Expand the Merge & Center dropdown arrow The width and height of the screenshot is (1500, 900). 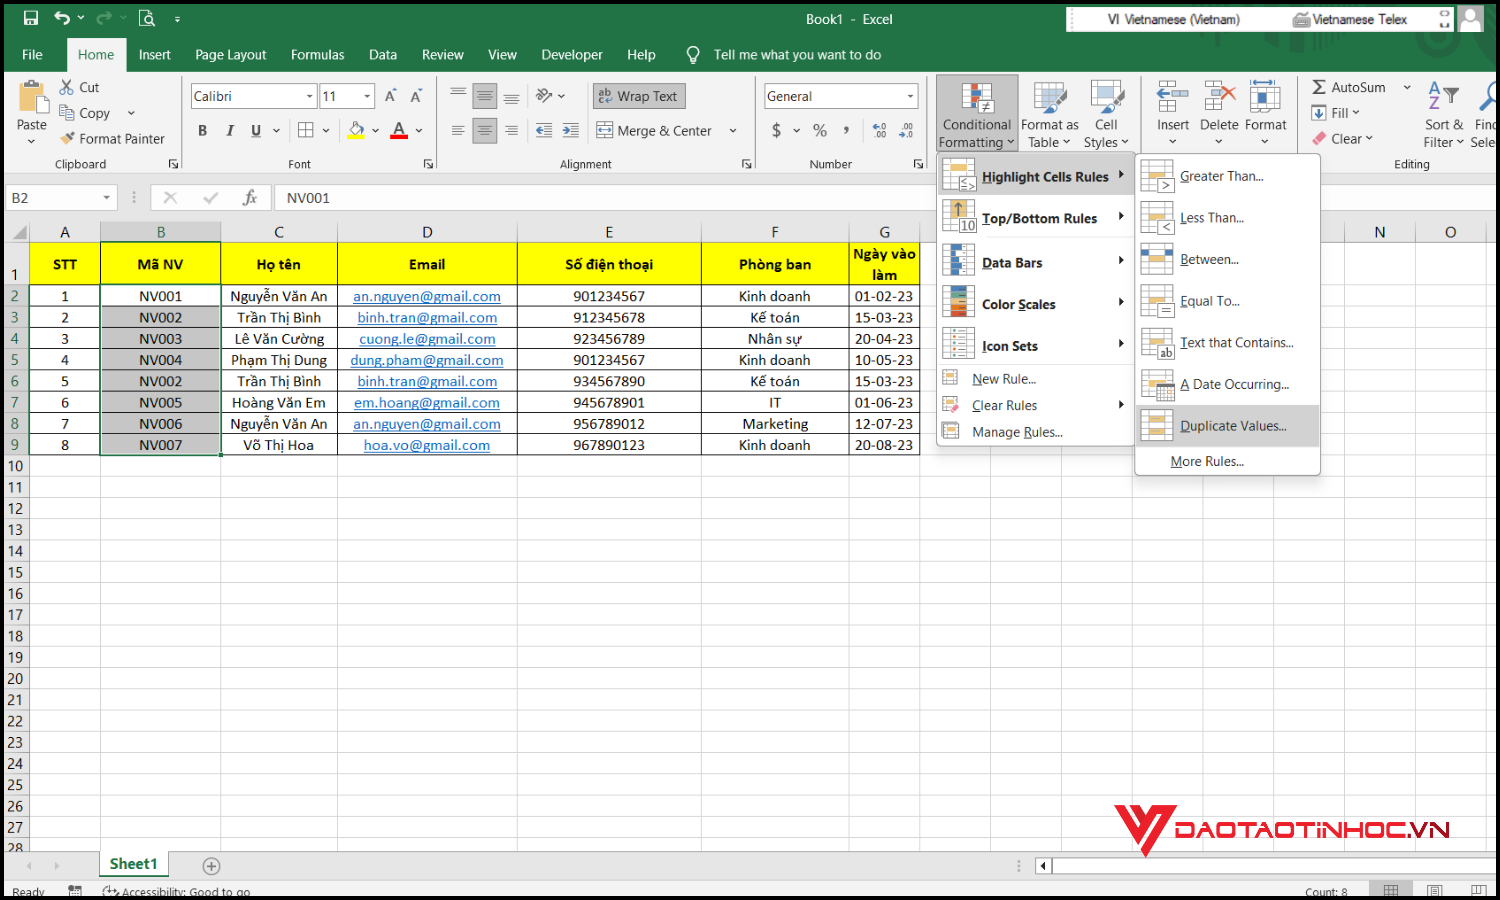click(x=733, y=130)
